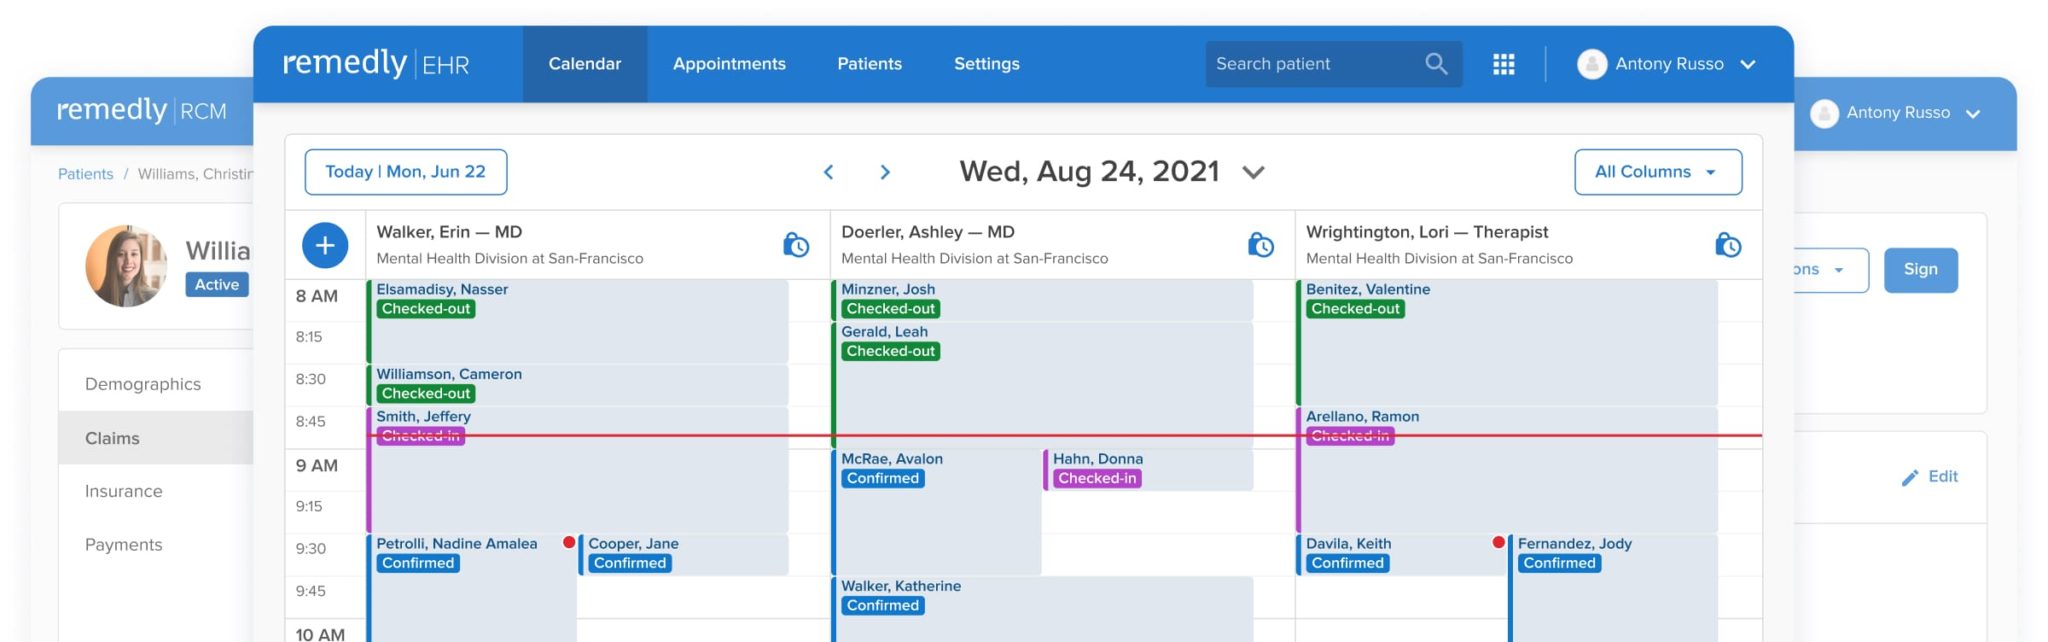The image size is (2048, 642).
Task: Click the search magnifier icon
Action: [x=1436, y=64]
